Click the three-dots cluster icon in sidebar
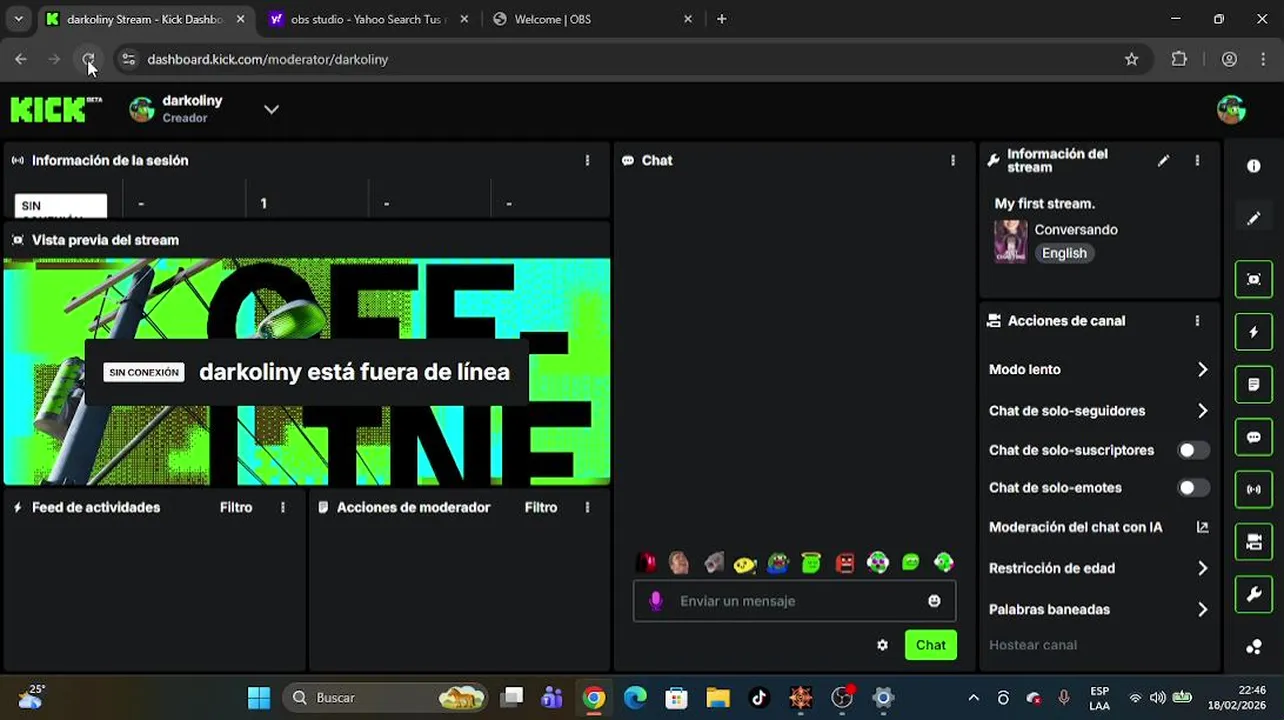This screenshot has width=1284, height=720. [1253, 647]
